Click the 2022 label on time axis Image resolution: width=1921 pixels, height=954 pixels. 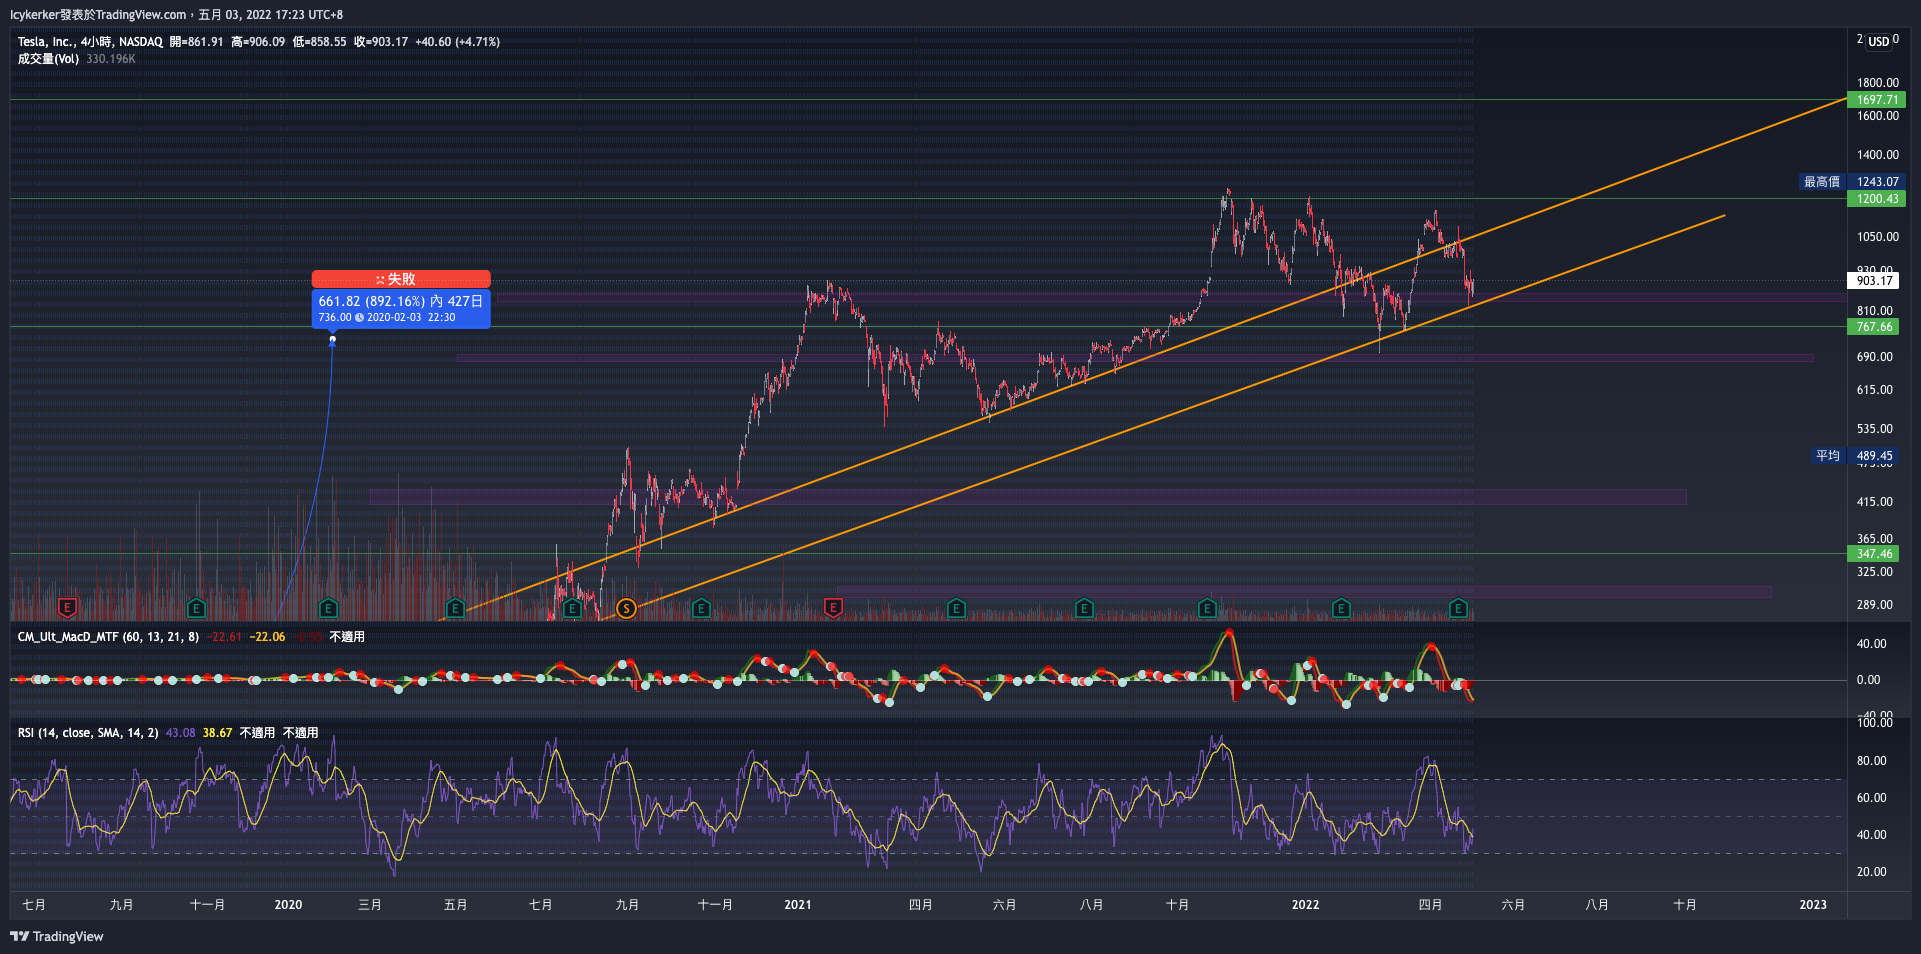[1305, 905]
